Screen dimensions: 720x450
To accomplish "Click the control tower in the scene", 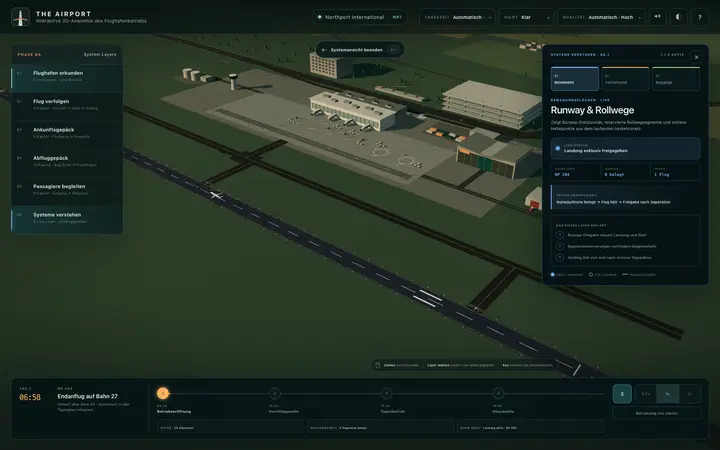I will [233, 81].
